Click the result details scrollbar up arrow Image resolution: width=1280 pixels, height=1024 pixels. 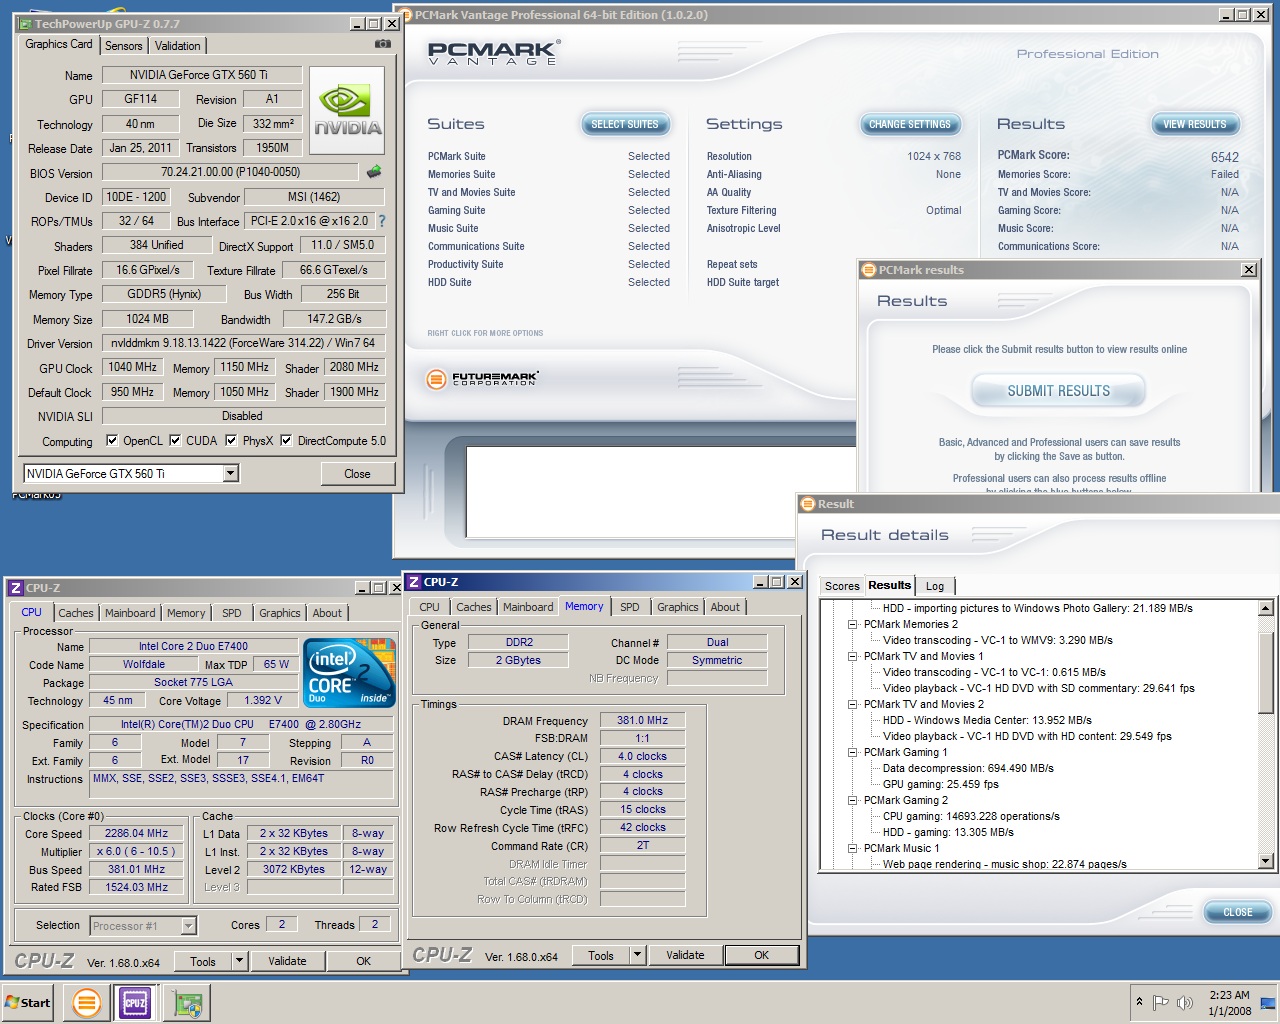[1265, 608]
